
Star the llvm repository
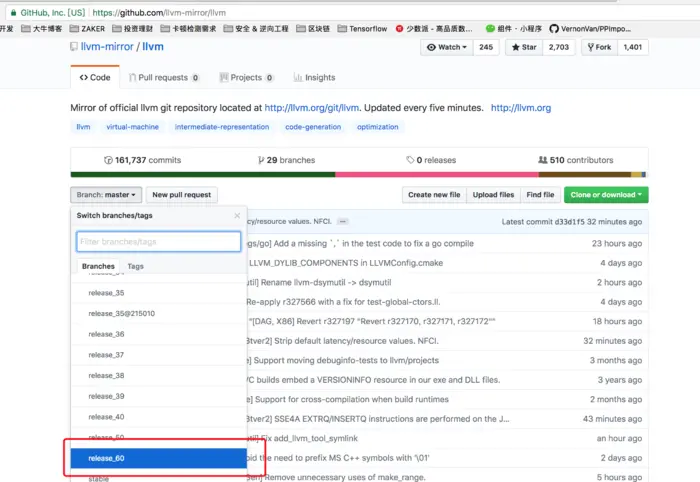click(x=524, y=47)
